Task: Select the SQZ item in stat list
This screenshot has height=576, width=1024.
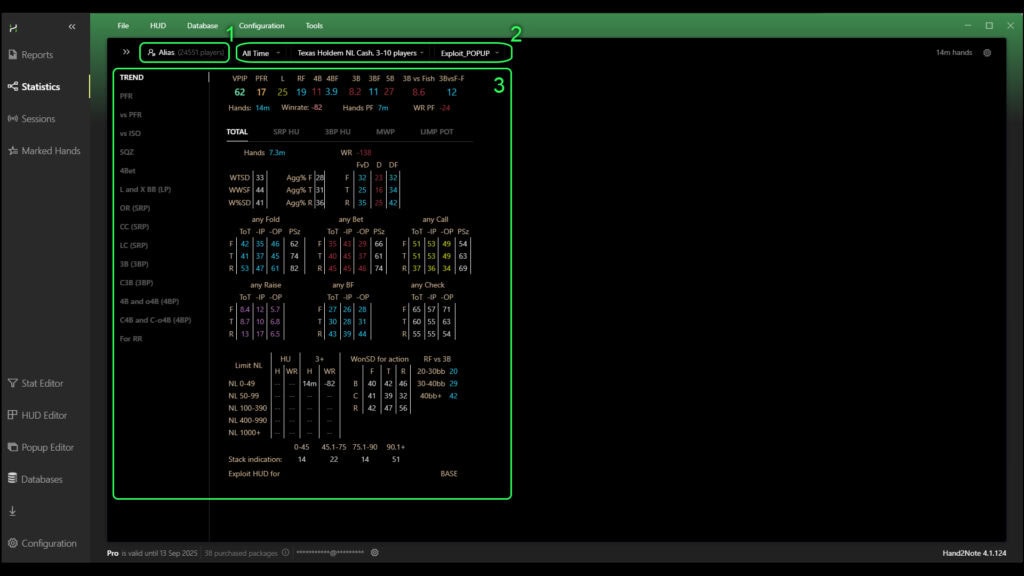Action: click(x=127, y=152)
